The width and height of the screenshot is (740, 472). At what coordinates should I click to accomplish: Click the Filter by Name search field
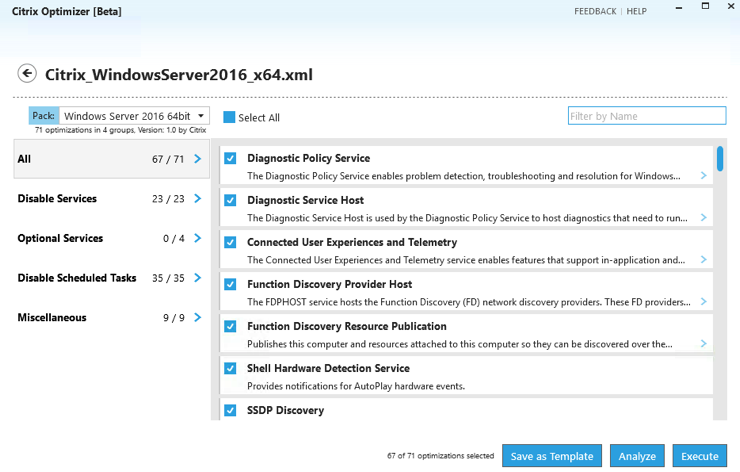tap(646, 116)
